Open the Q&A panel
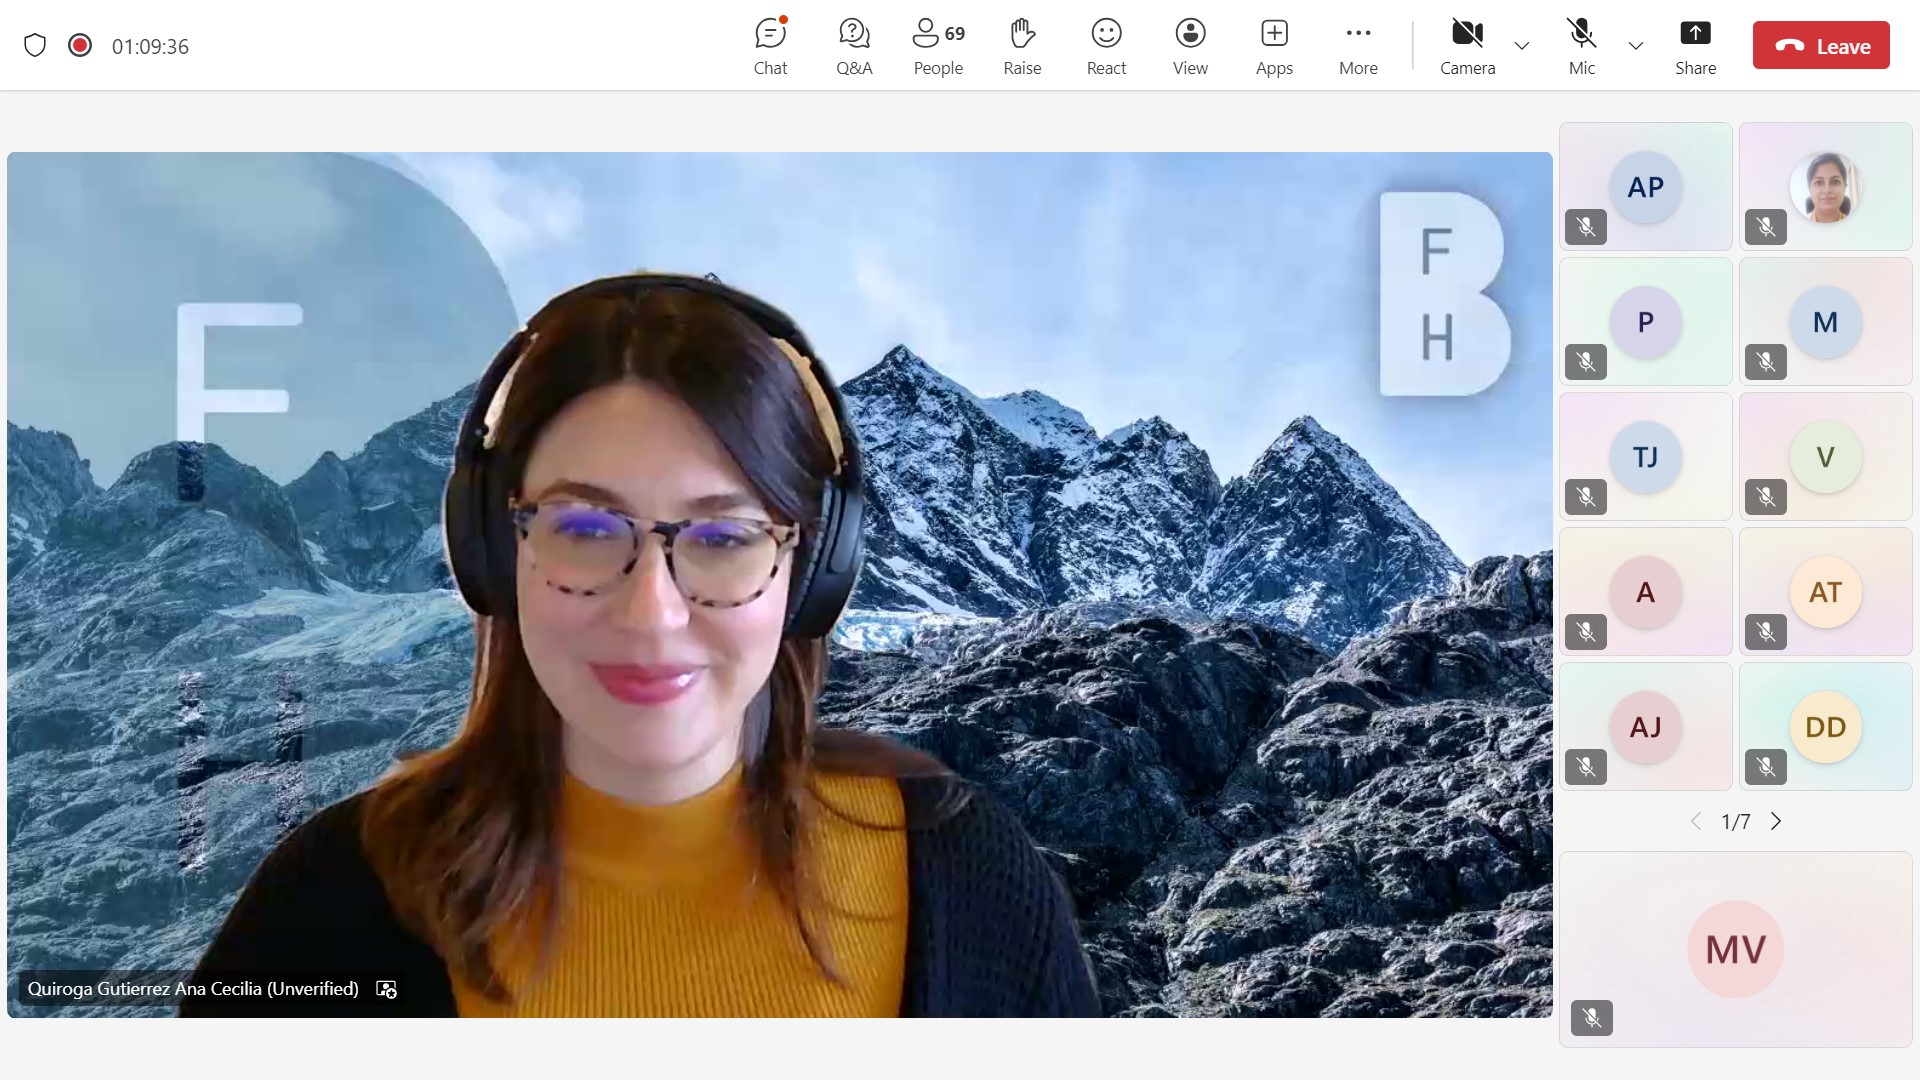Screen dimensions: 1920x1080 854,46
